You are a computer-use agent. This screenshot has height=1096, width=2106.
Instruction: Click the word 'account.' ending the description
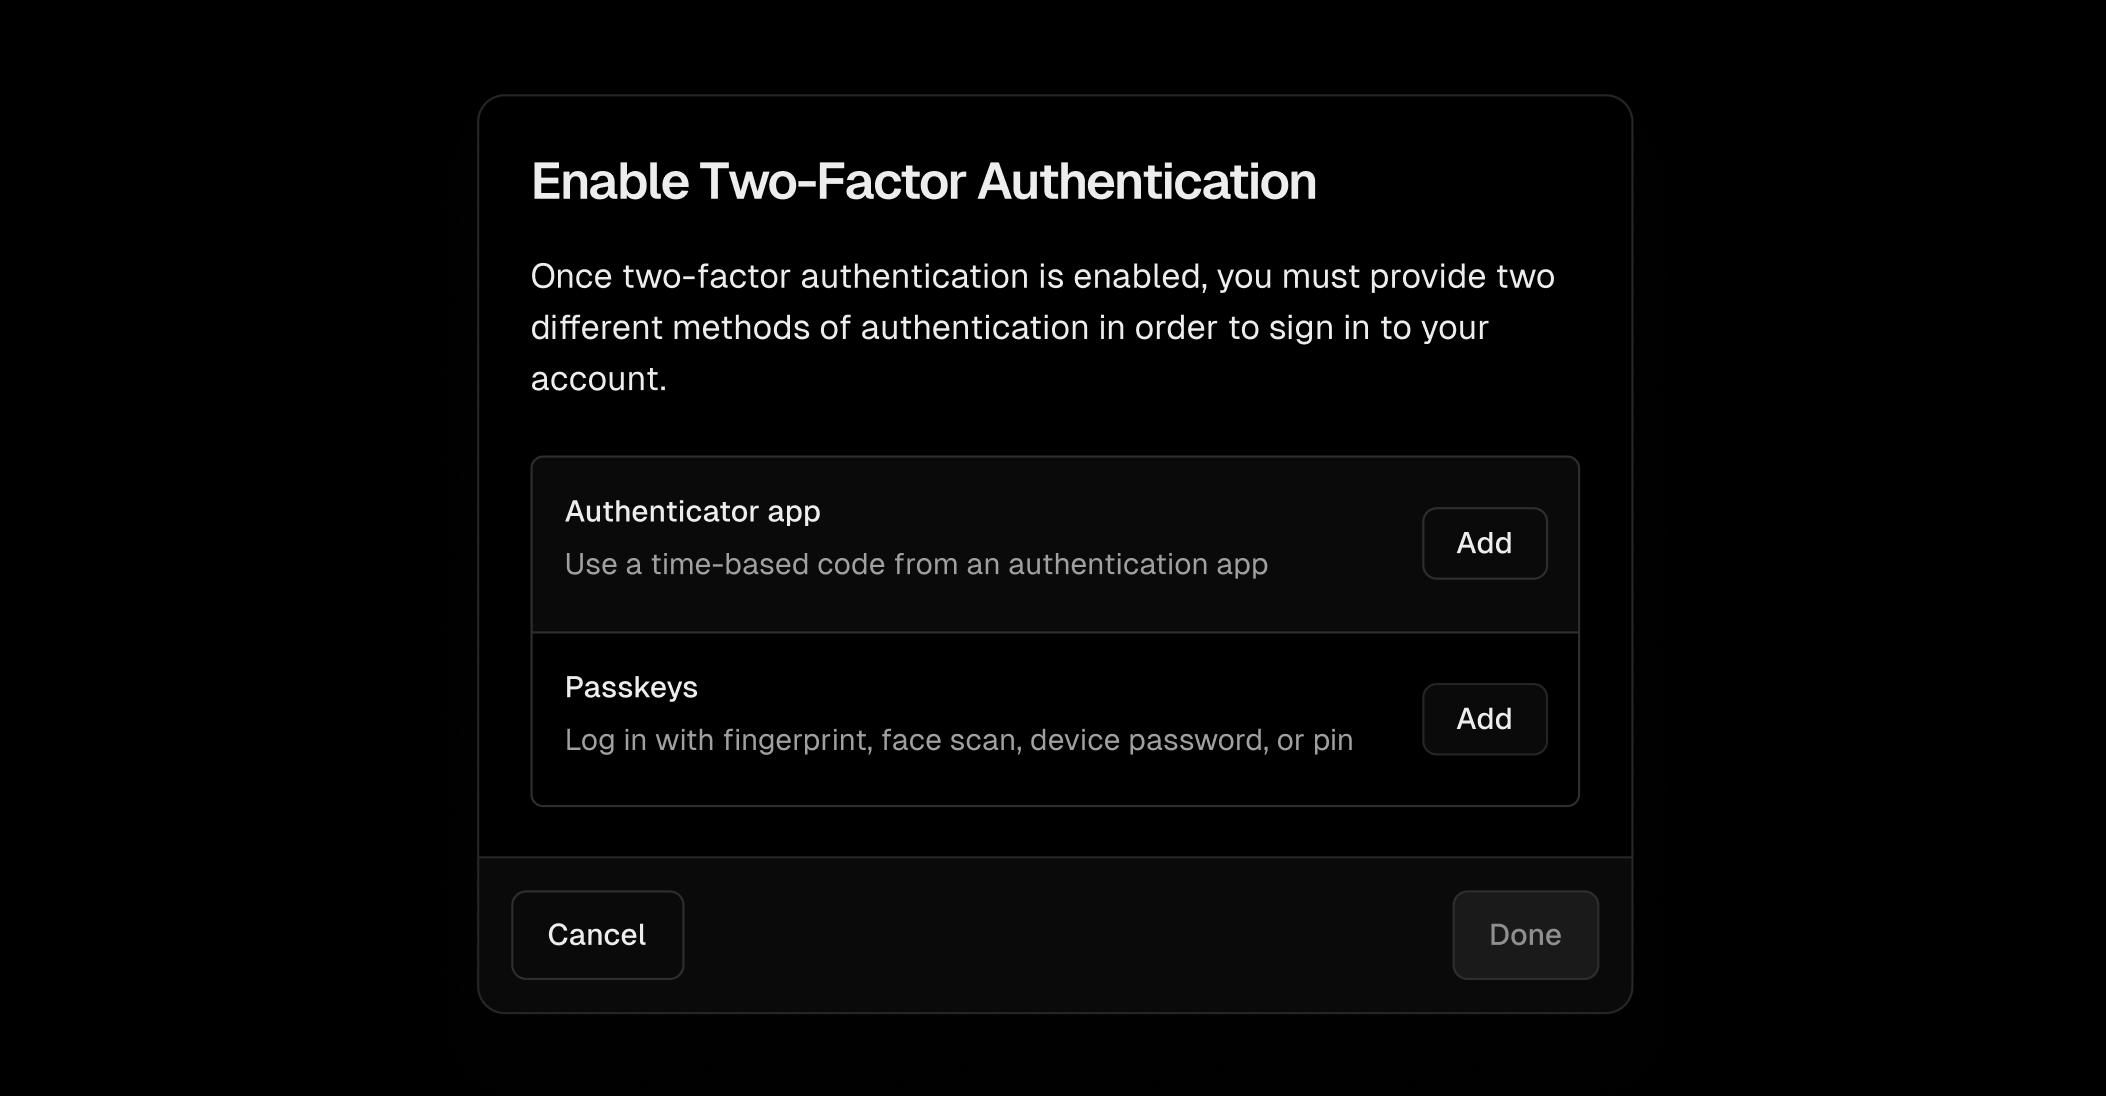click(598, 379)
